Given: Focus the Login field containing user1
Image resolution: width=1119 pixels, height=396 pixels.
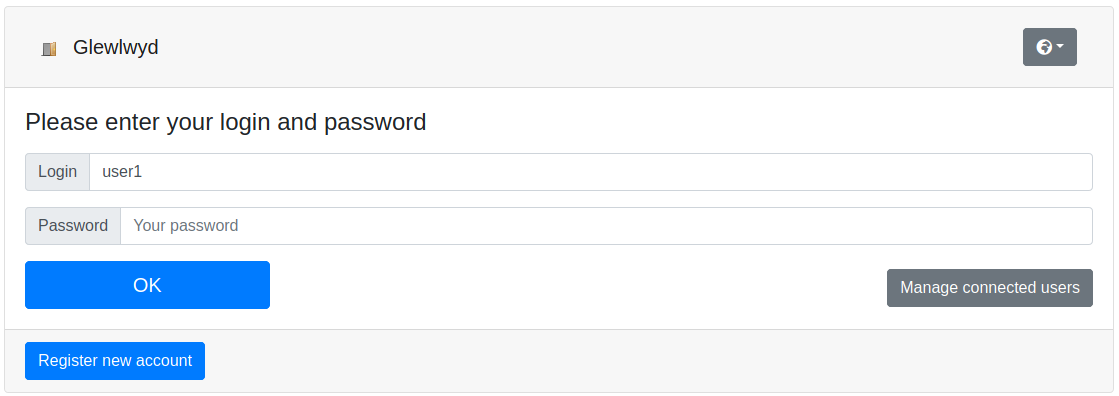Looking at the screenshot, I should click(590, 172).
